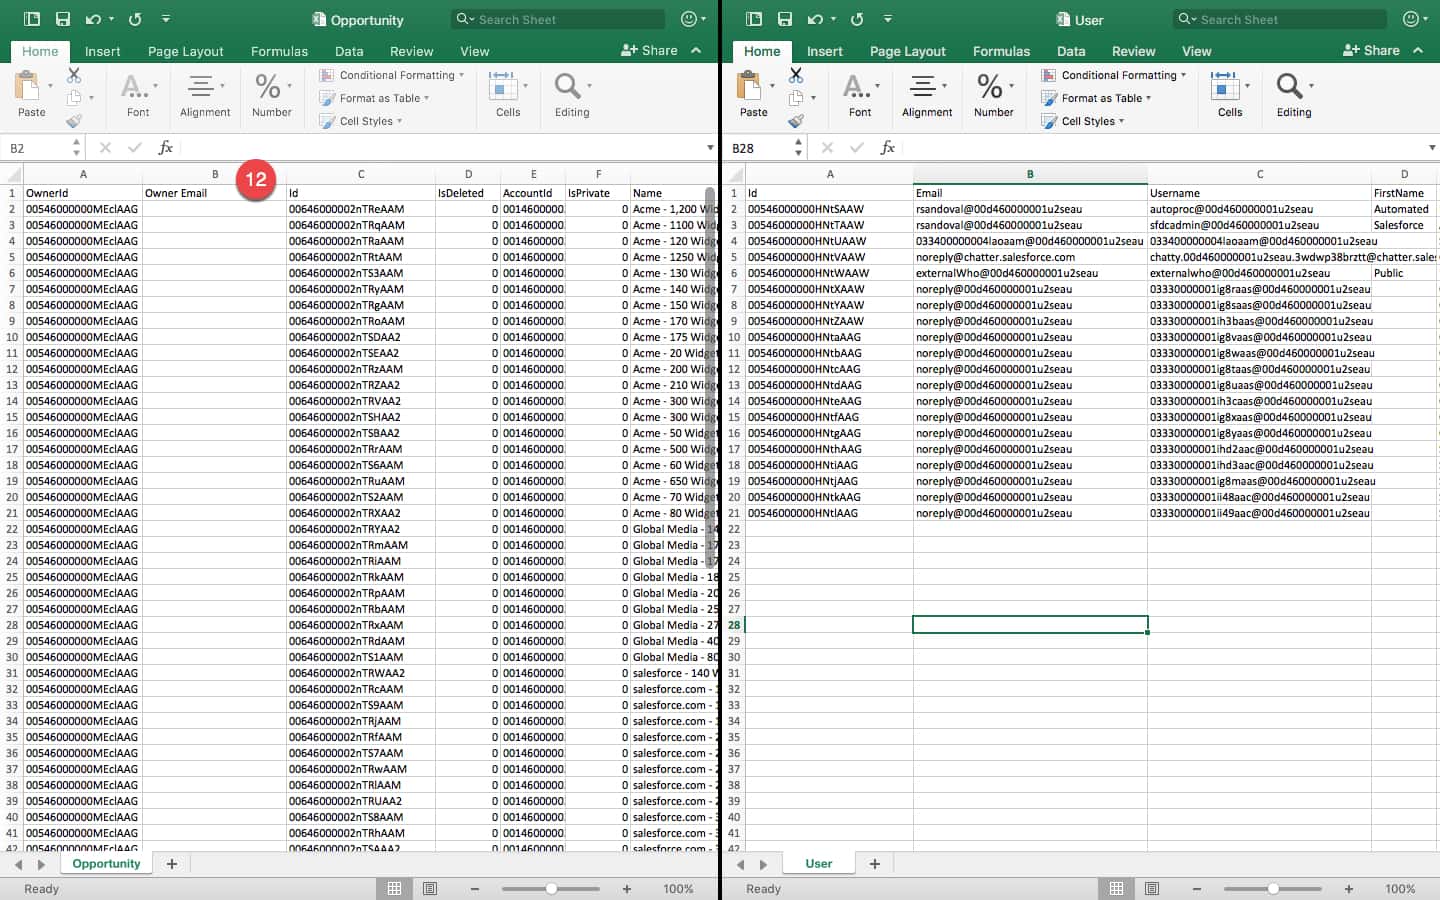Switch to Normal view in the User status bar
The width and height of the screenshot is (1440, 900).
1116,889
